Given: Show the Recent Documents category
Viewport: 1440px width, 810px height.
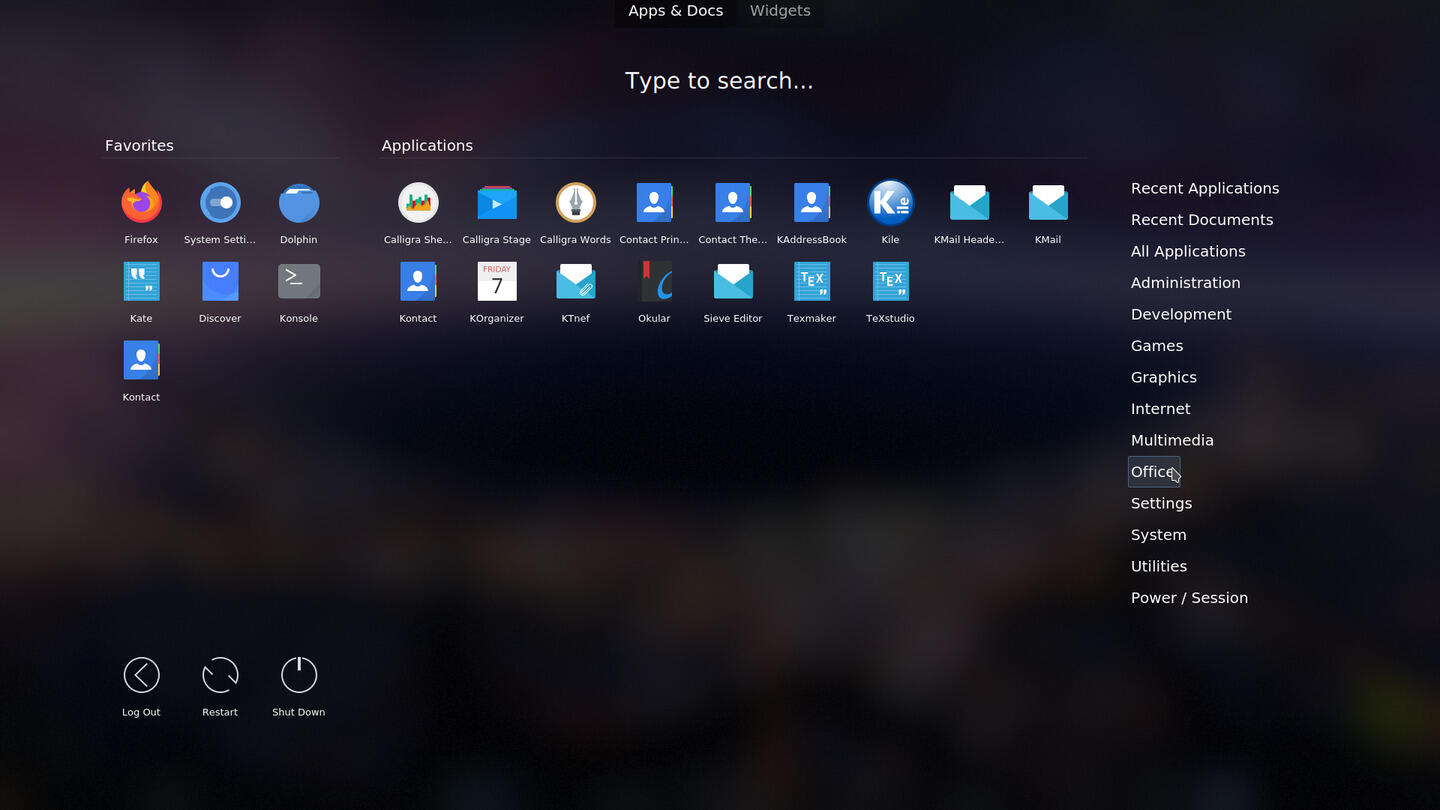Looking at the screenshot, I should click(1202, 220).
